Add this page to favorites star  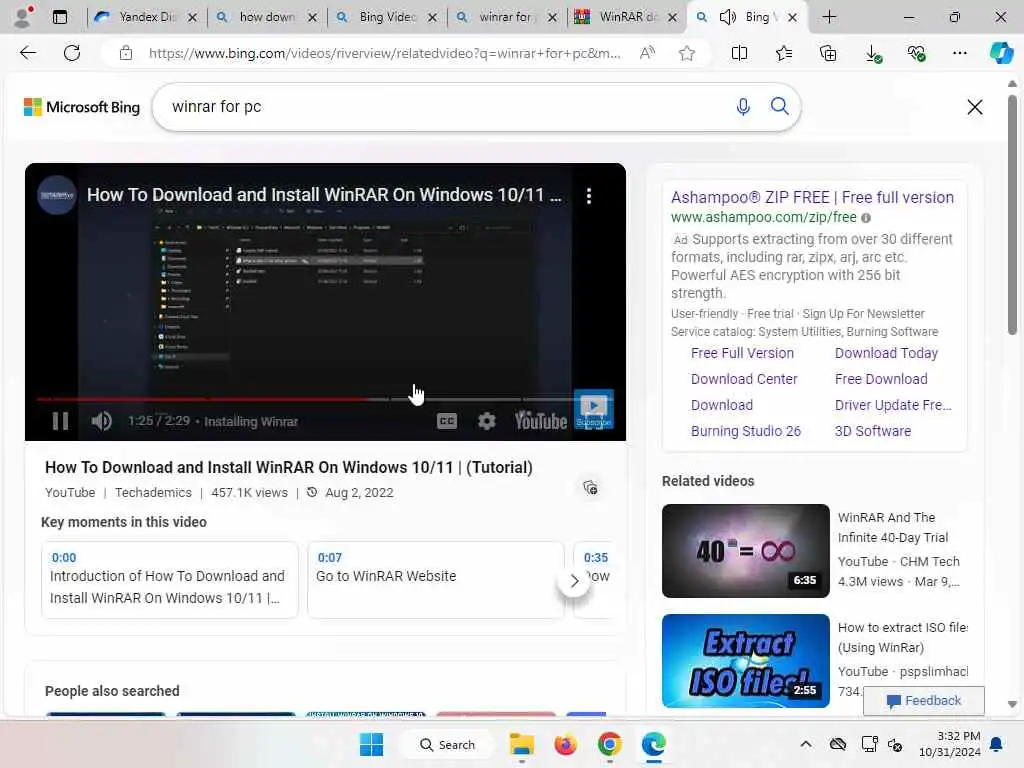[686, 53]
